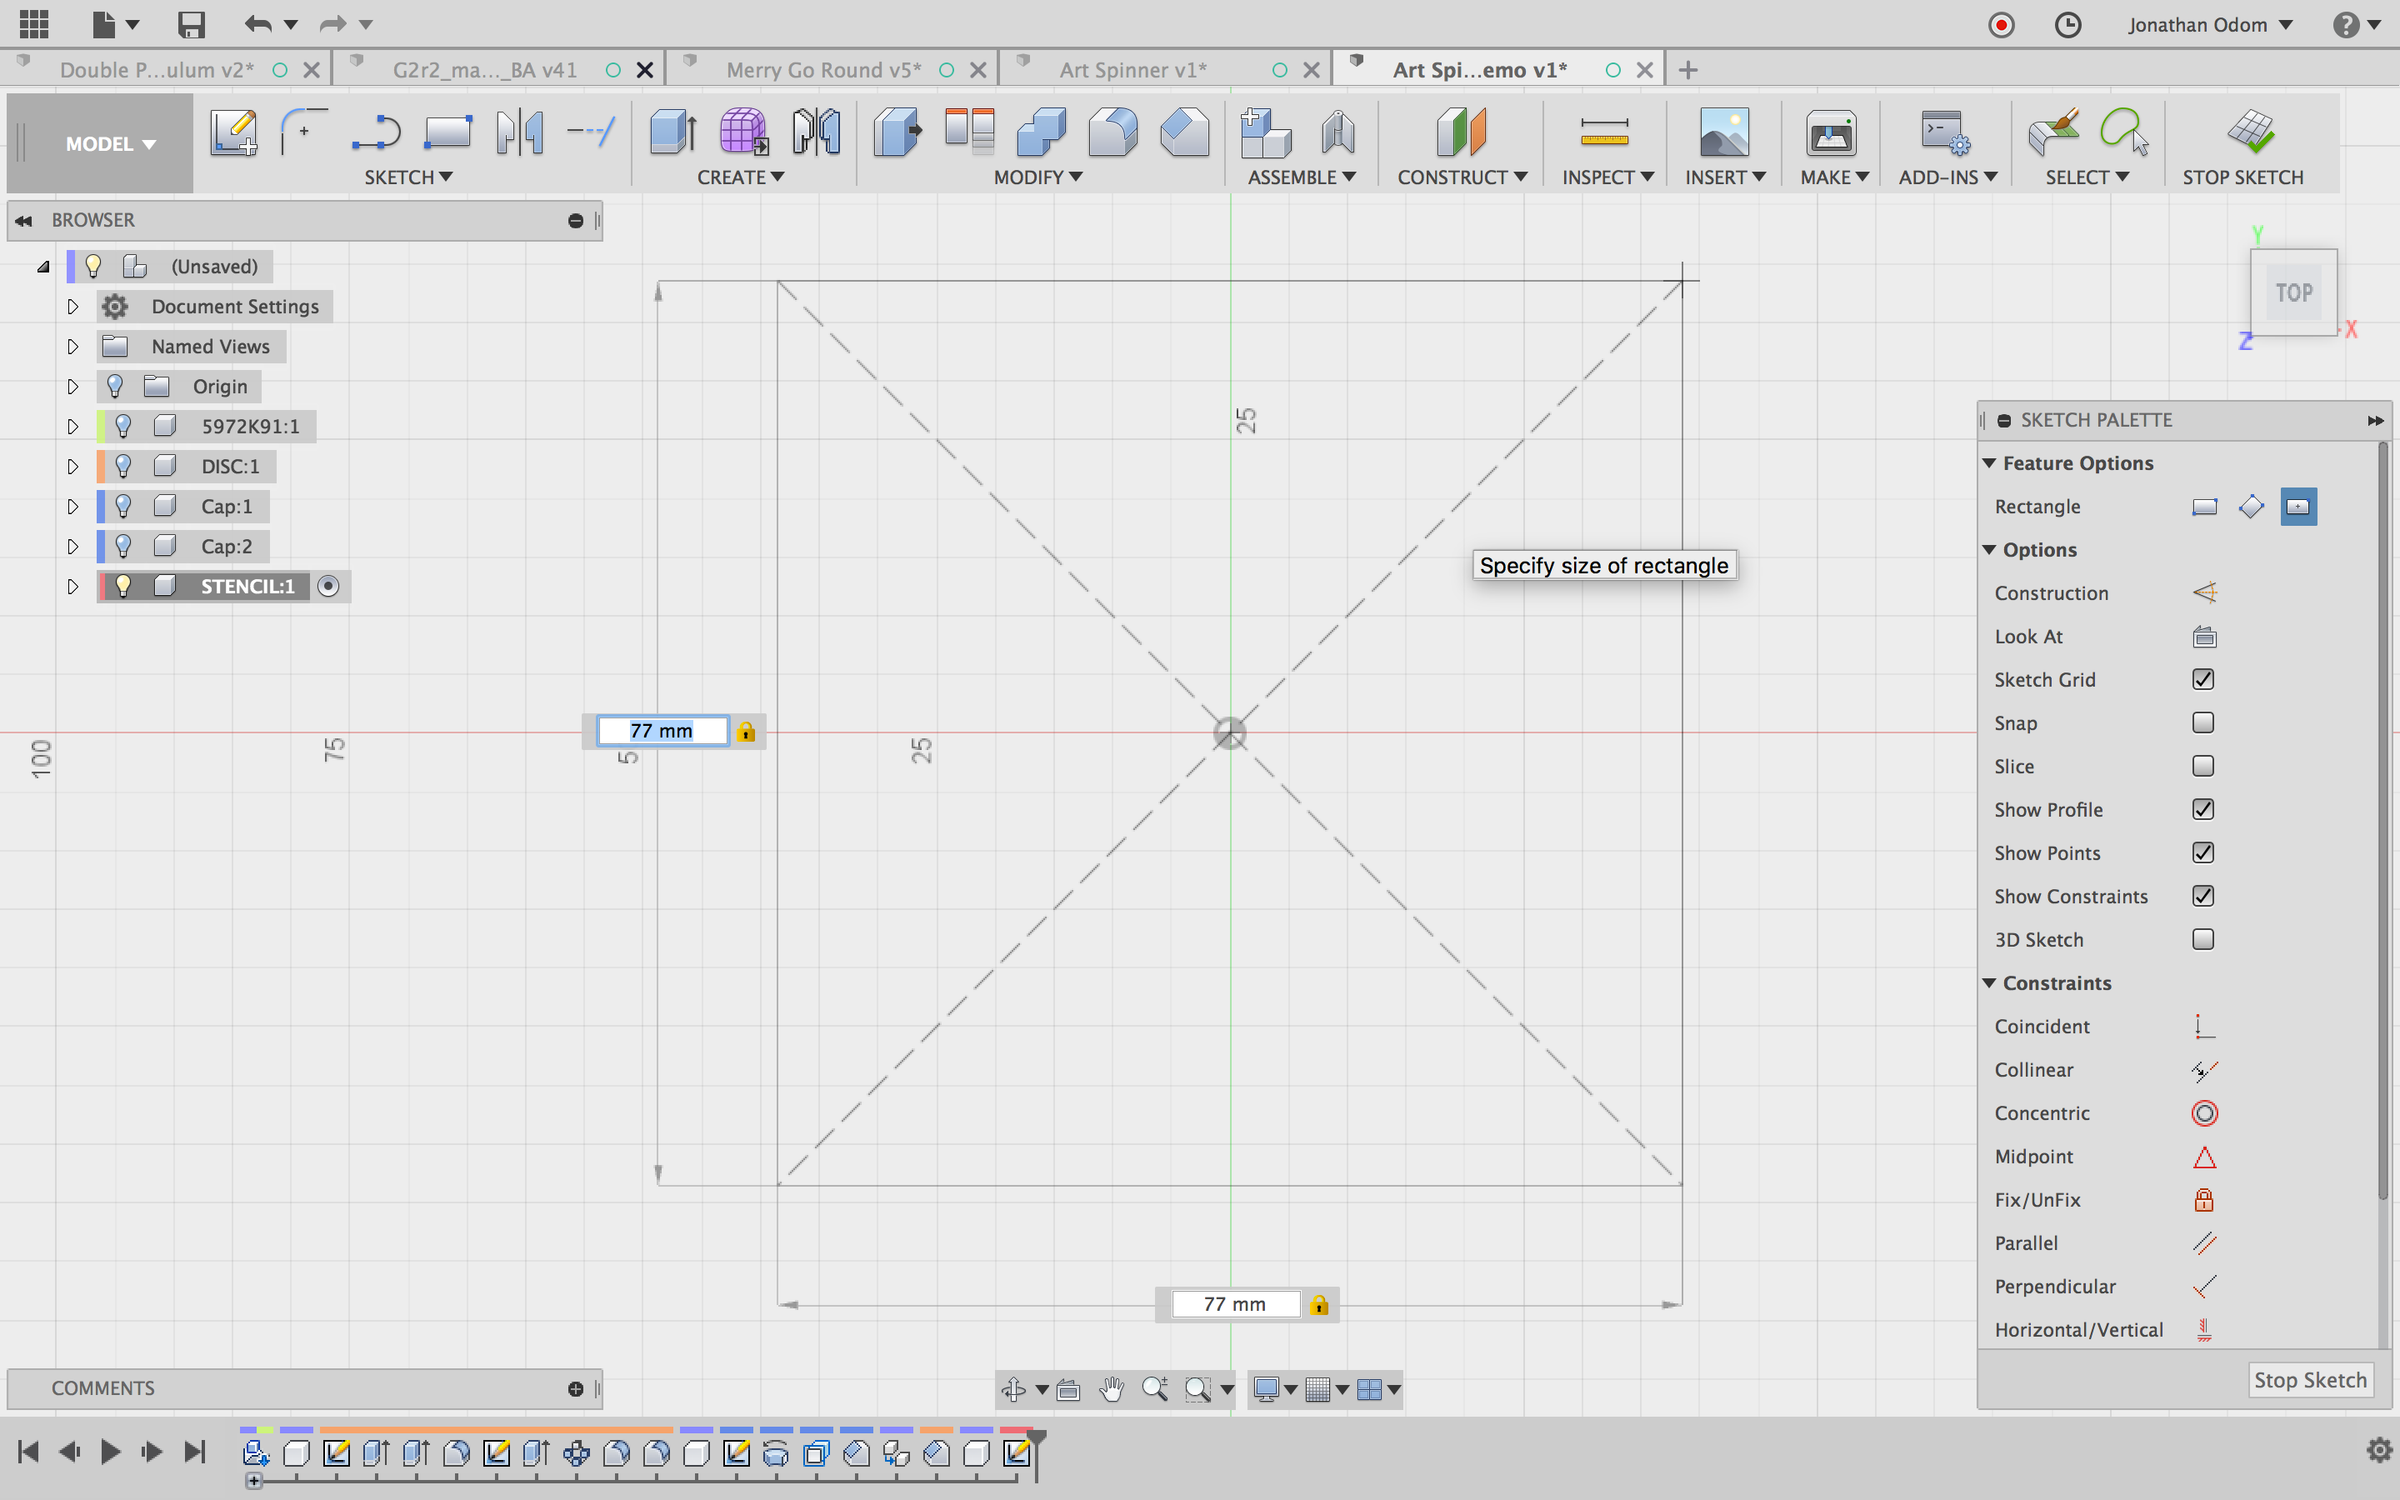Click the Press Pull icon in Modify
Viewport: 2400px width, 1500px height.
[x=897, y=133]
